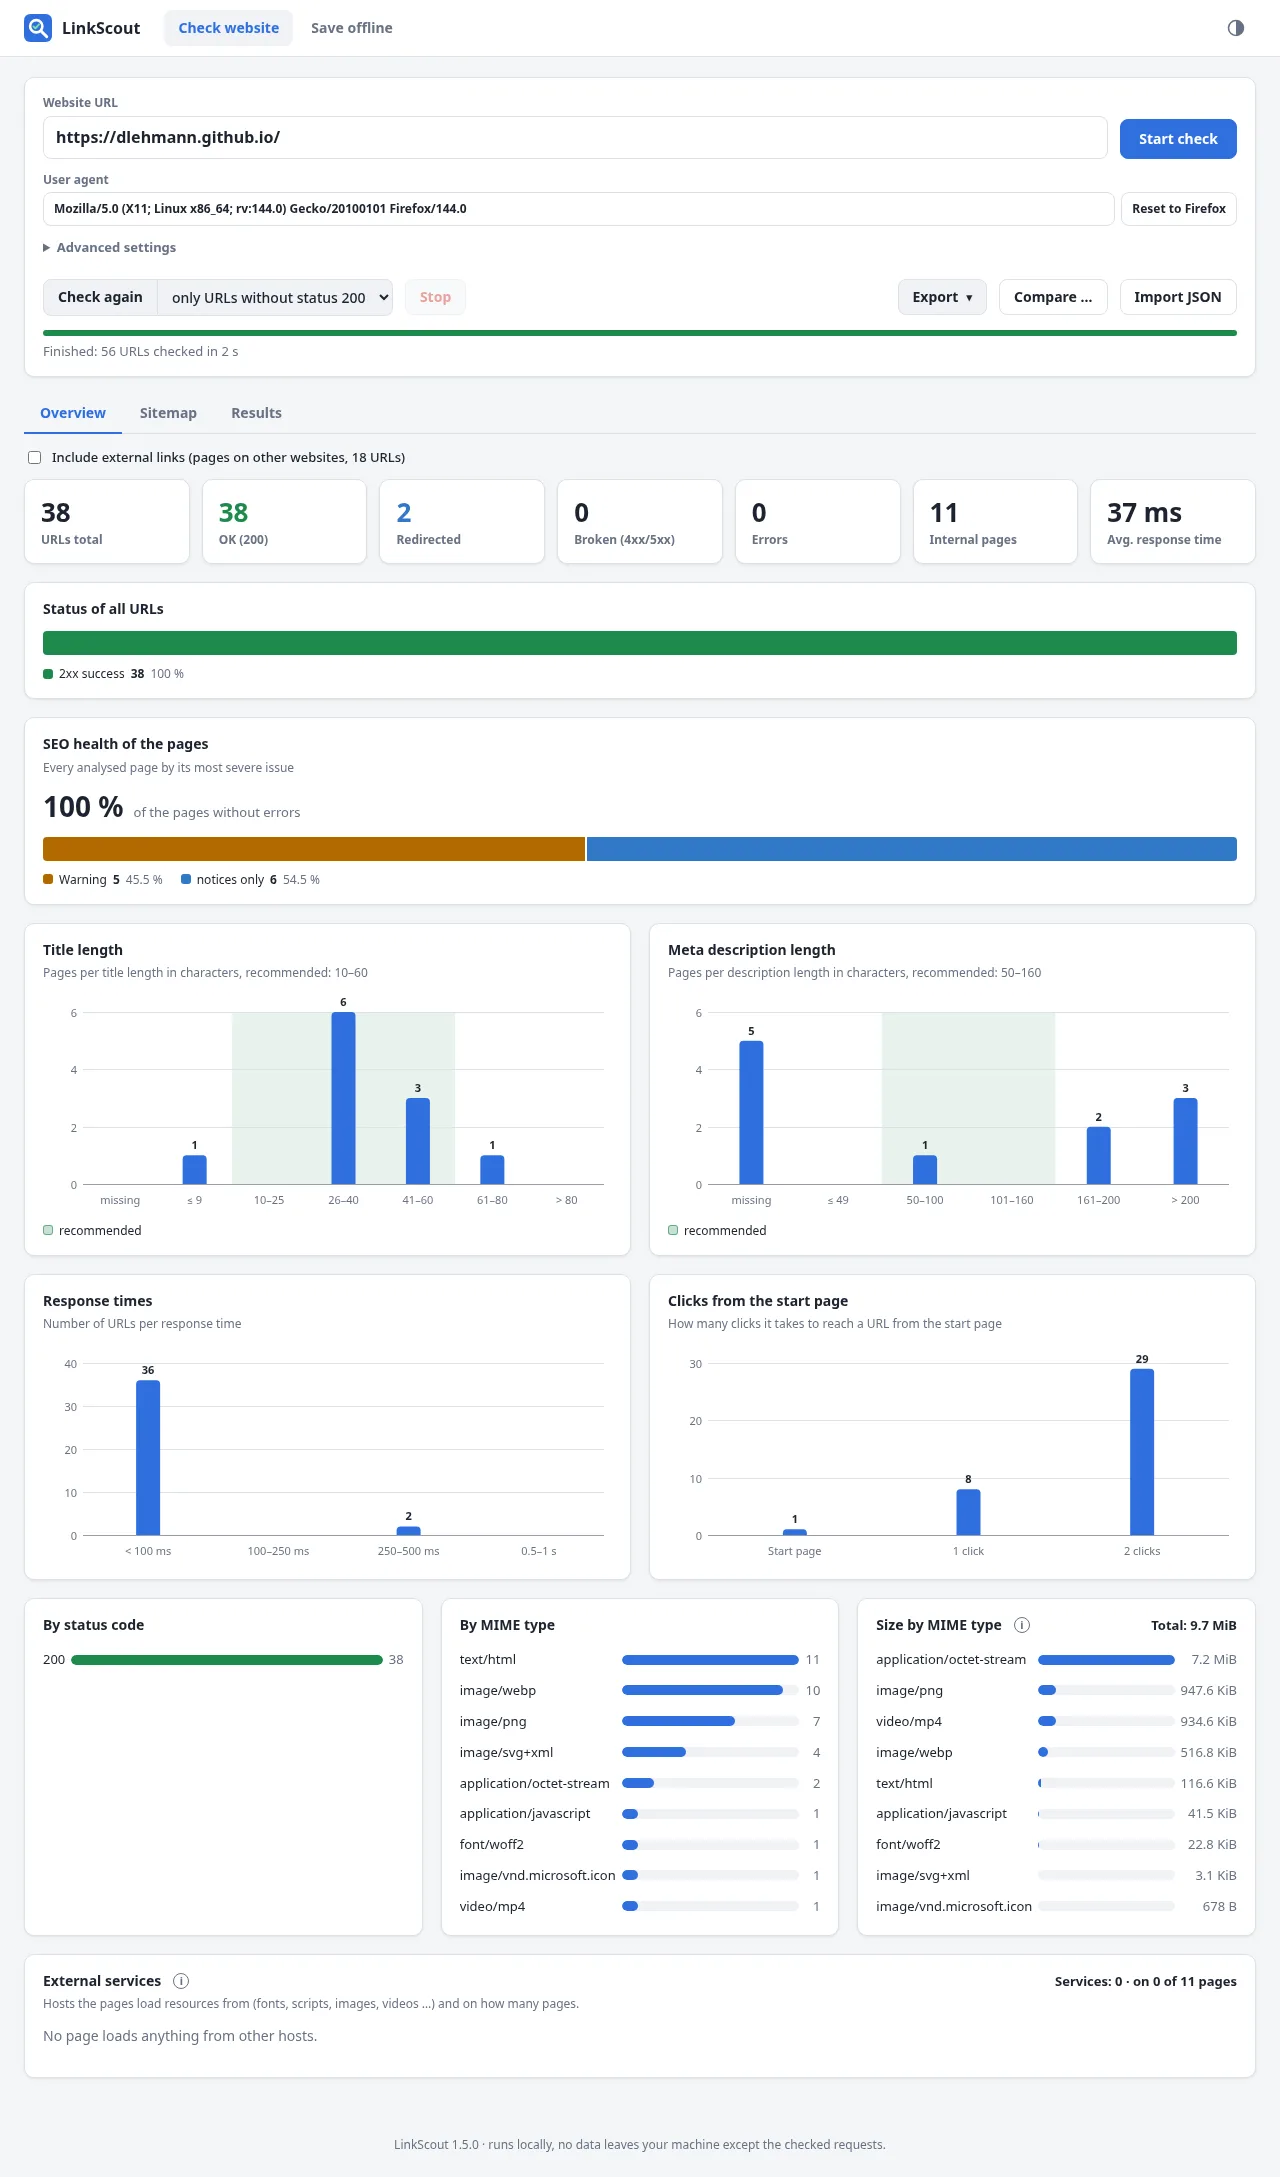1280x2177 pixels.
Task: Click the Broken (4xx/5xx) stat card
Action: click(640, 522)
